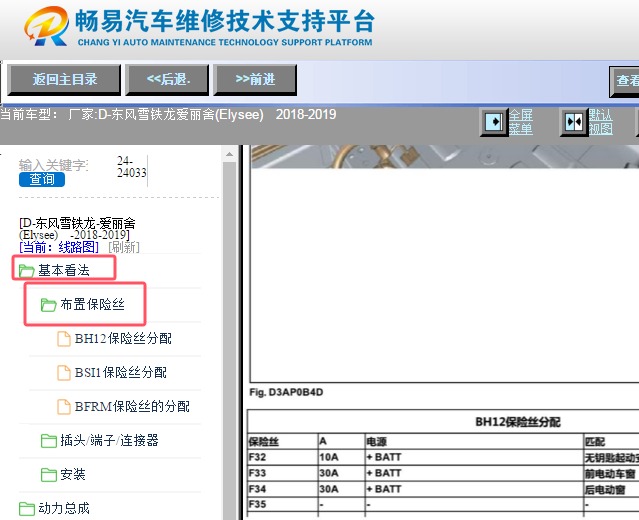This screenshot has height=520, width=639.
Task: Select the F32 fuse cell
Action: coord(282,457)
